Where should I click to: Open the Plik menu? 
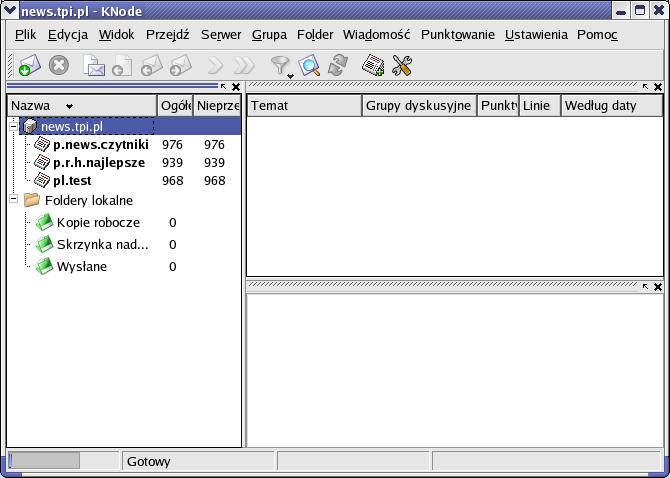[26, 34]
